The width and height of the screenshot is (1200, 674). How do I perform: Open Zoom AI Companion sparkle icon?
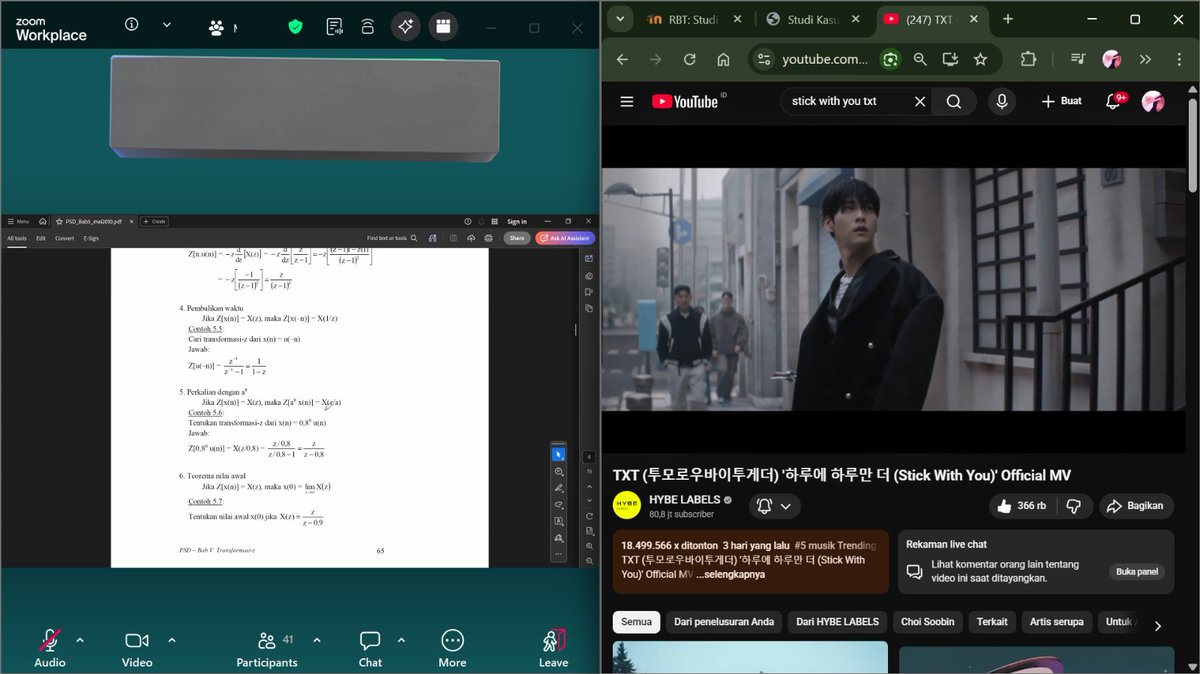point(405,27)
